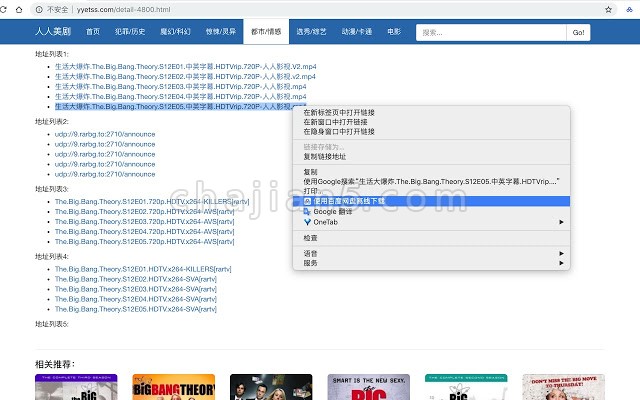Click the 人人美剧 site logo
640x400 pixels.
(x=53, y=31)
